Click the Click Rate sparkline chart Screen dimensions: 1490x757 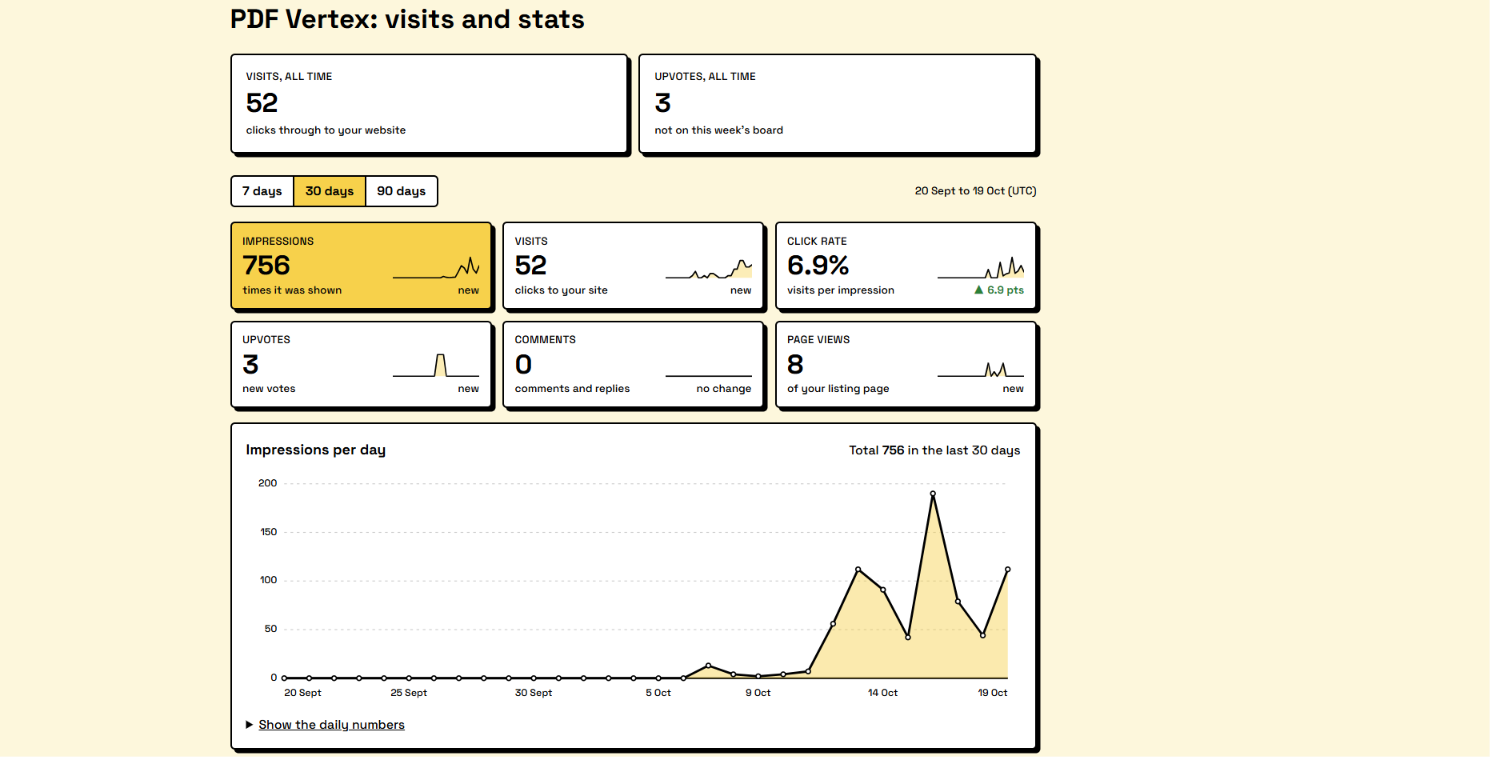981,267
